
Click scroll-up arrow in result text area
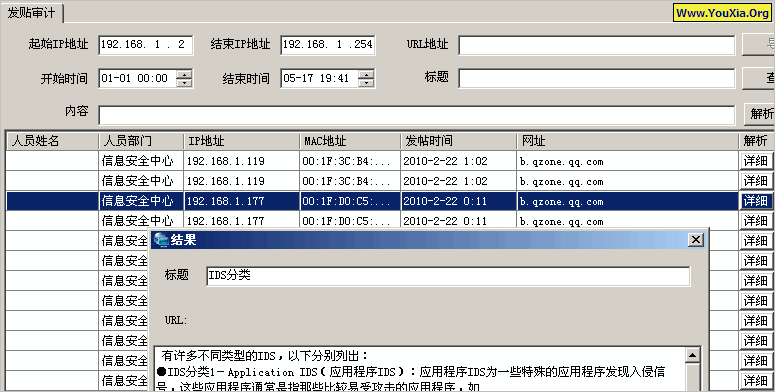click(x=692, y=355)
